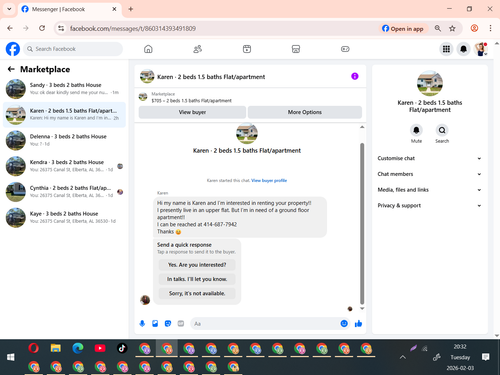The image size is (500, 375).
Task: Open the Facebook menu grid icon
Action: coord(446,49)
